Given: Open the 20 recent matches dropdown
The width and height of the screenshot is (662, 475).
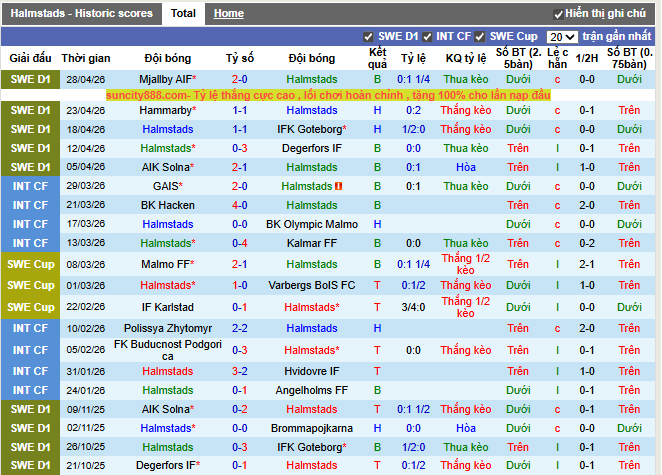Looking at the screenshot, I should (x=562, y=37).
